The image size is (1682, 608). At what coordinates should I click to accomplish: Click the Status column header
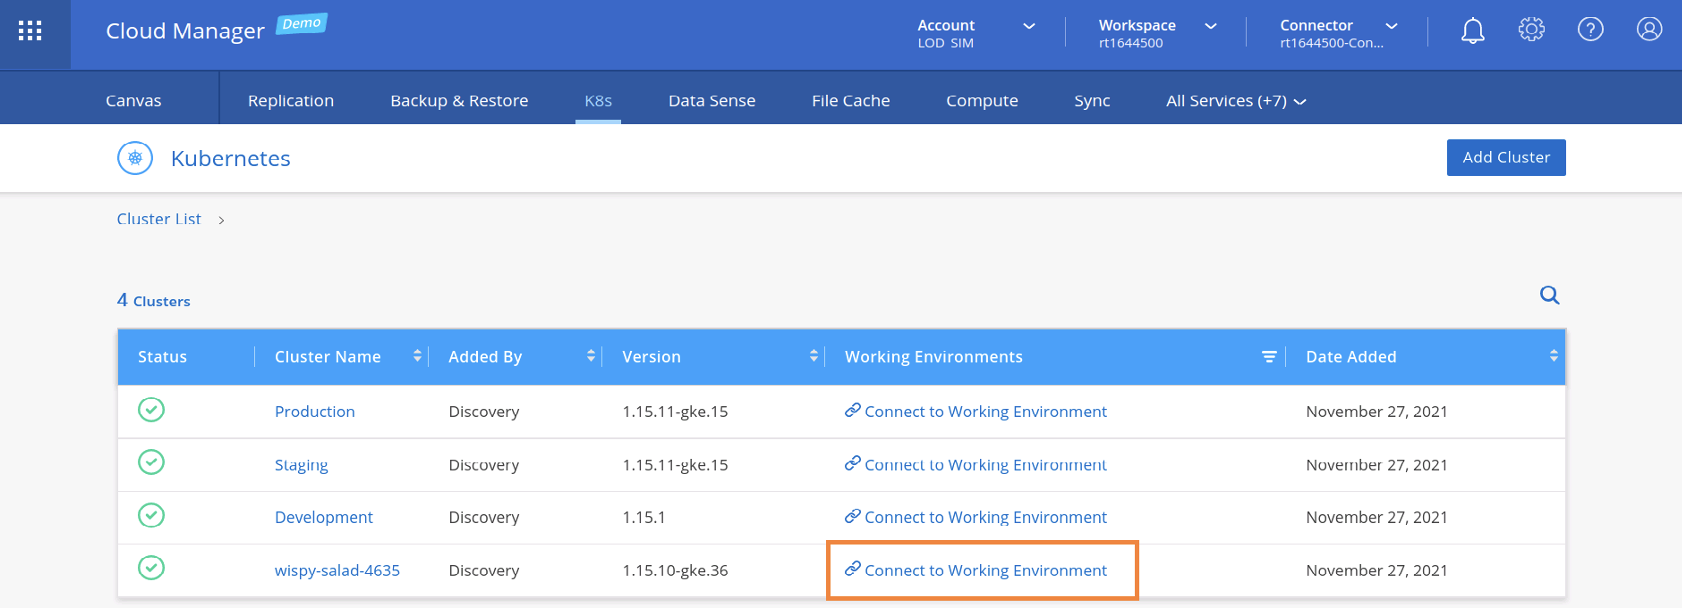coord(162,357)
